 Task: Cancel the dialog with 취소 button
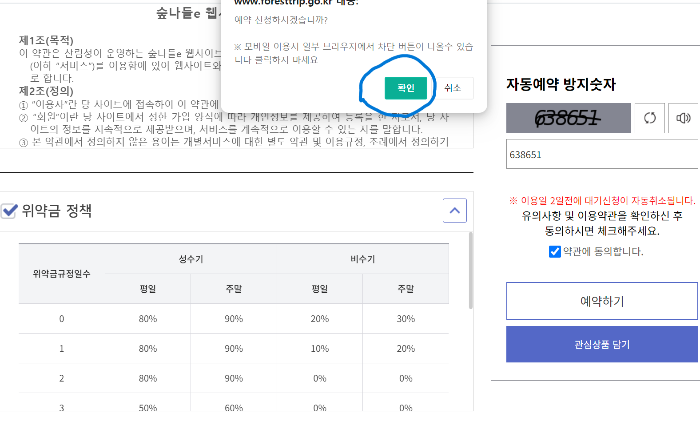point(452,88)
